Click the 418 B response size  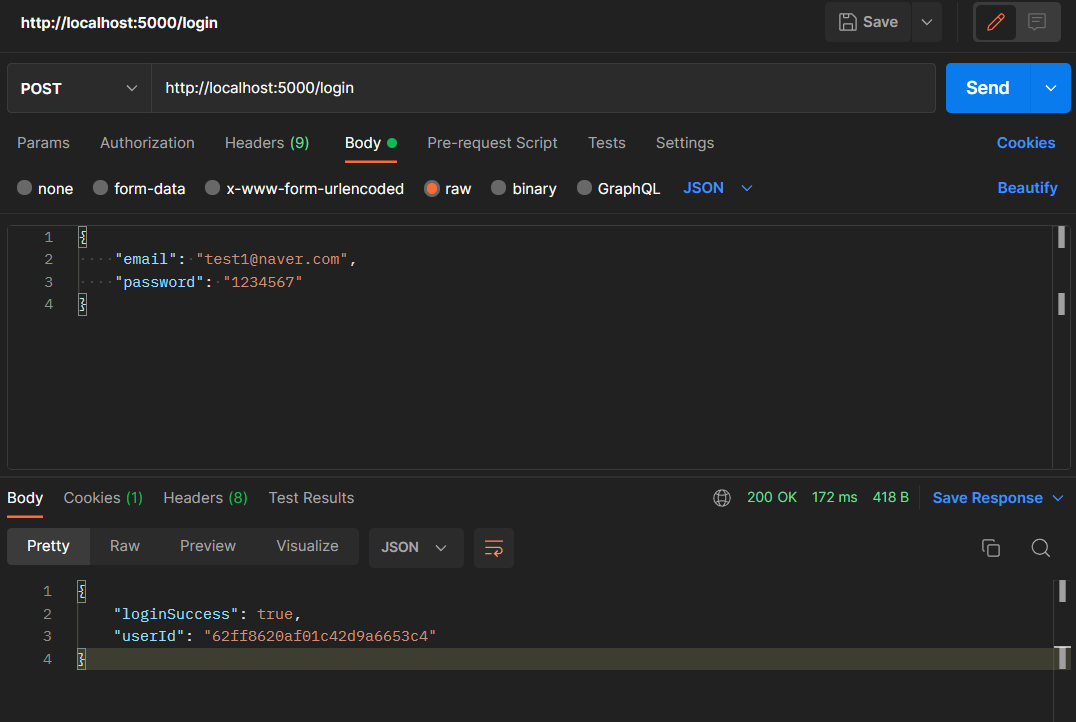point(891,498)
